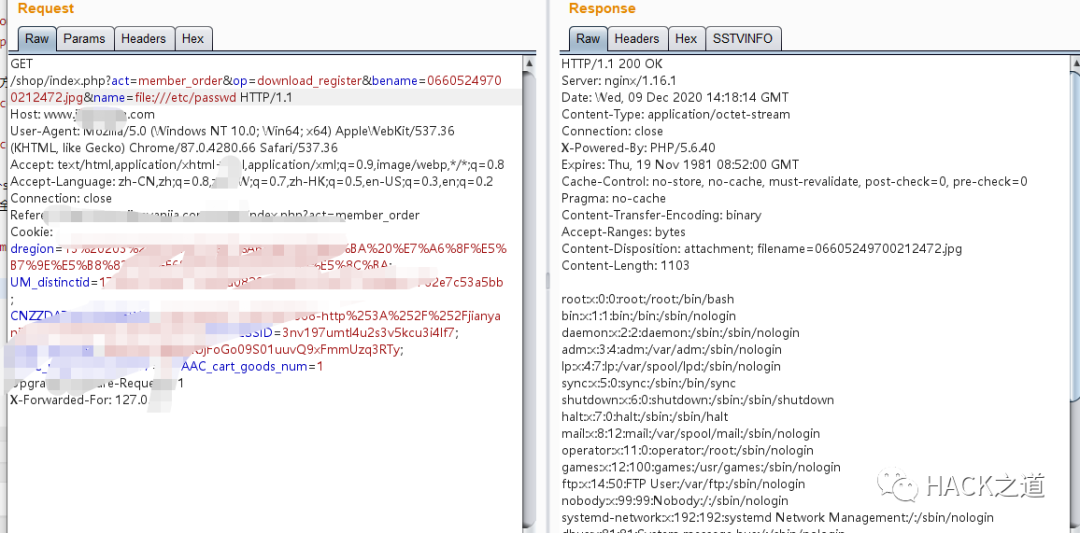The image size is (1080, 533).
Task: Click 'Content-Transfer-Encoding: binary' line
Action: (661, 215)
